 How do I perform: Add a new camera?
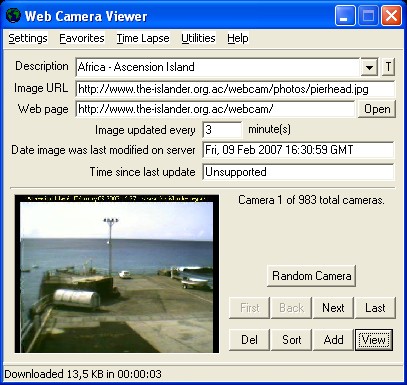click(x=333, y=340)
